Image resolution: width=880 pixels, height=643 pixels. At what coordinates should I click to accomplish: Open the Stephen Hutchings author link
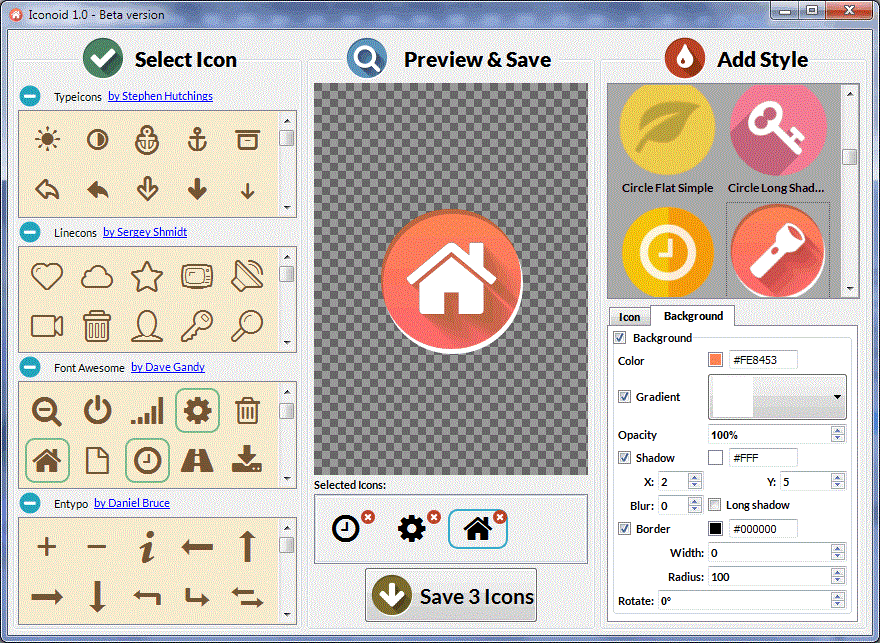(160, 96)
